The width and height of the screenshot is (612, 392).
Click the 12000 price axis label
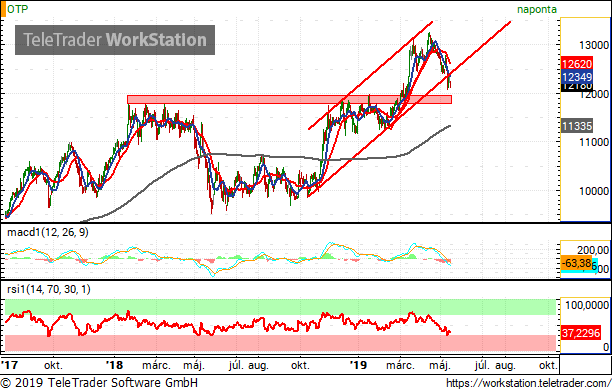(x=594, y=94)
